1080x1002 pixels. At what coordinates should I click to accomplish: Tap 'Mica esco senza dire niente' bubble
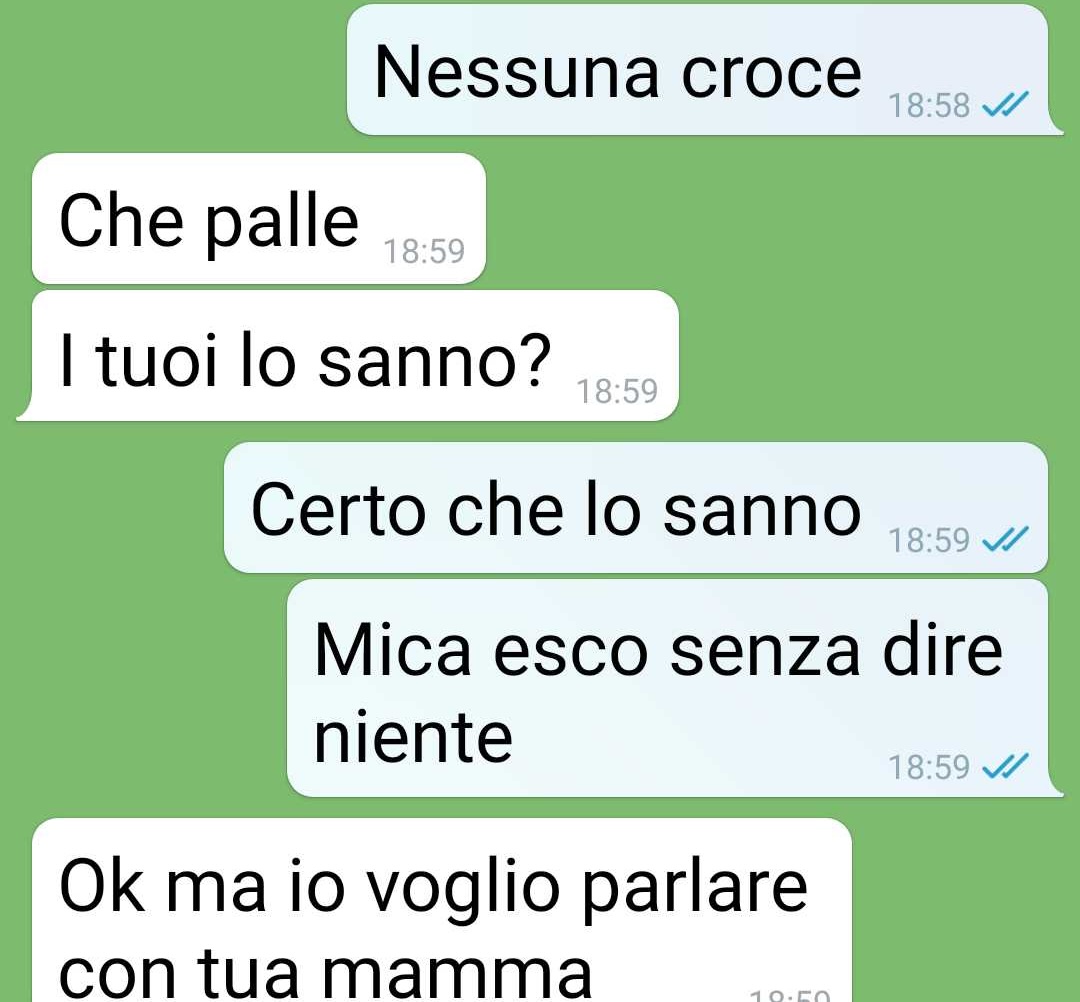point(674,688)
